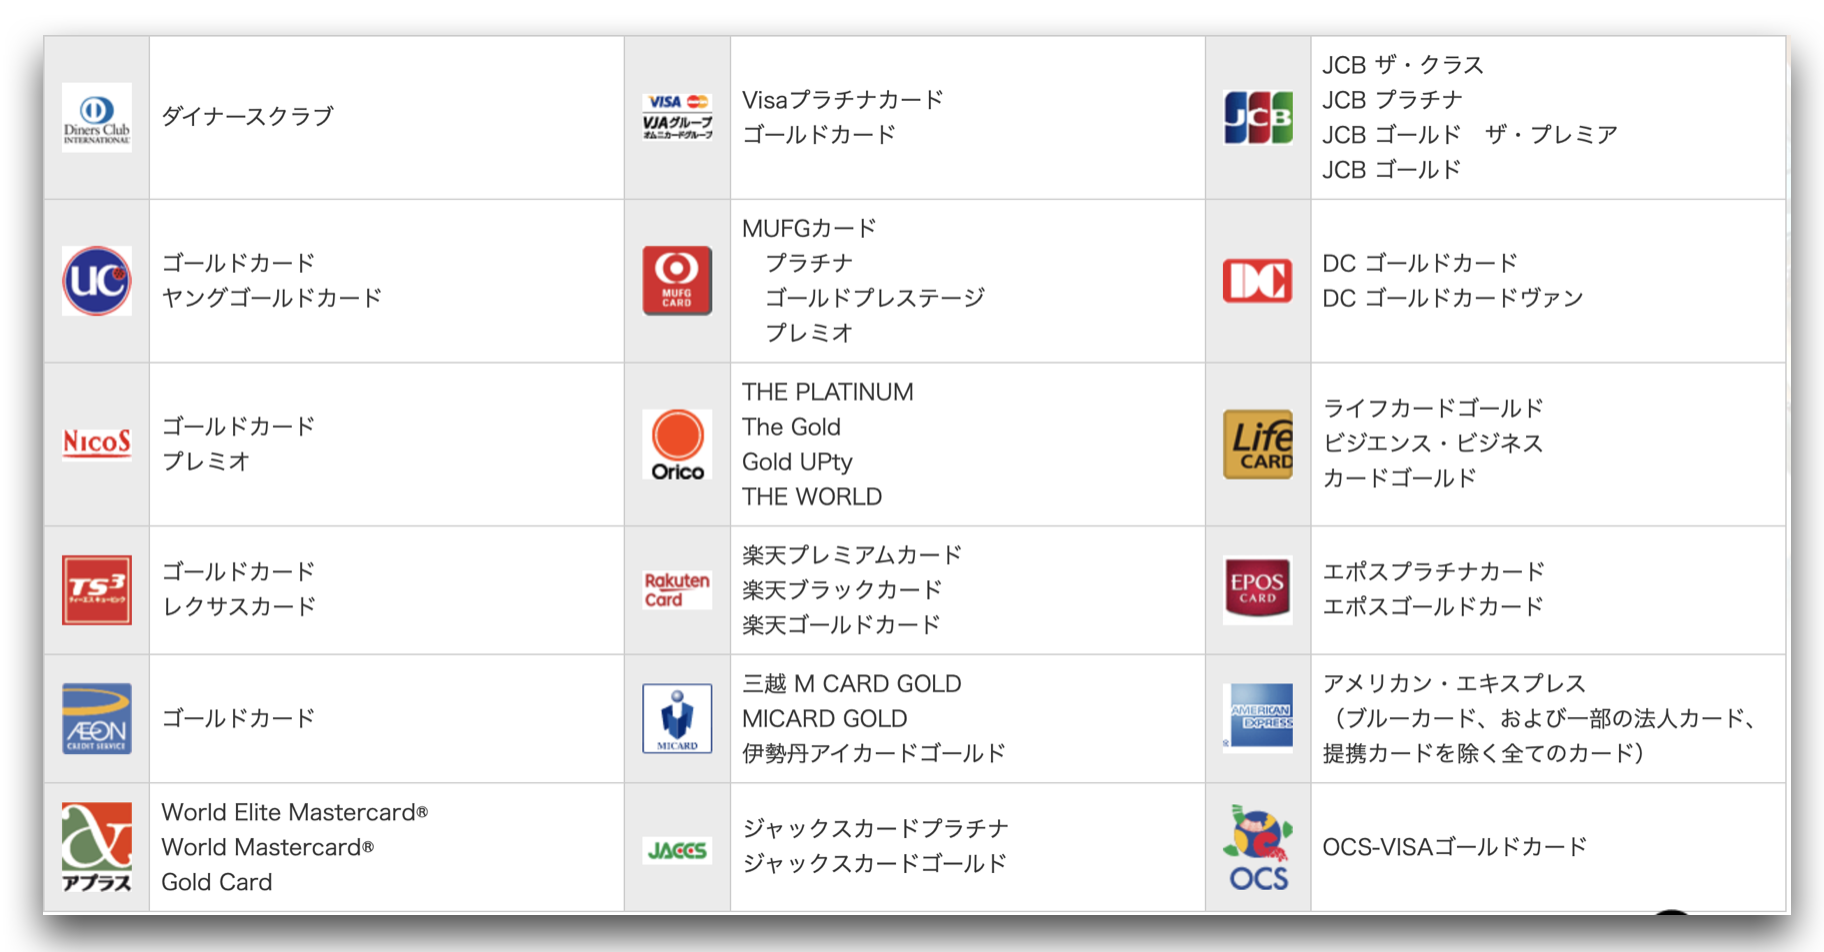Viewport: 1824px width, 952px height.
Task: Click the EPOS CARD logo
Action: tap(1258, 590)
